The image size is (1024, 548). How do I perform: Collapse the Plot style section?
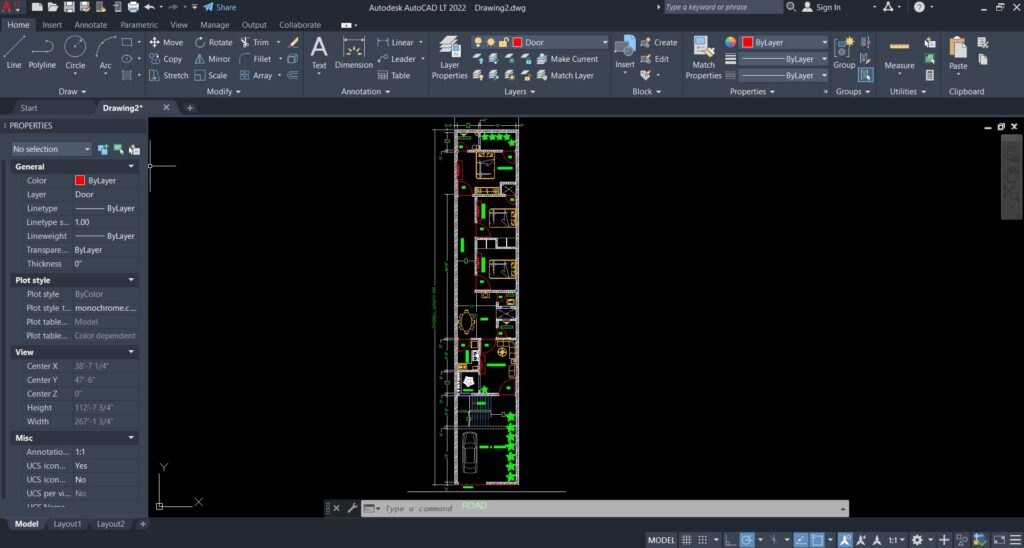(x=131, y=280)
